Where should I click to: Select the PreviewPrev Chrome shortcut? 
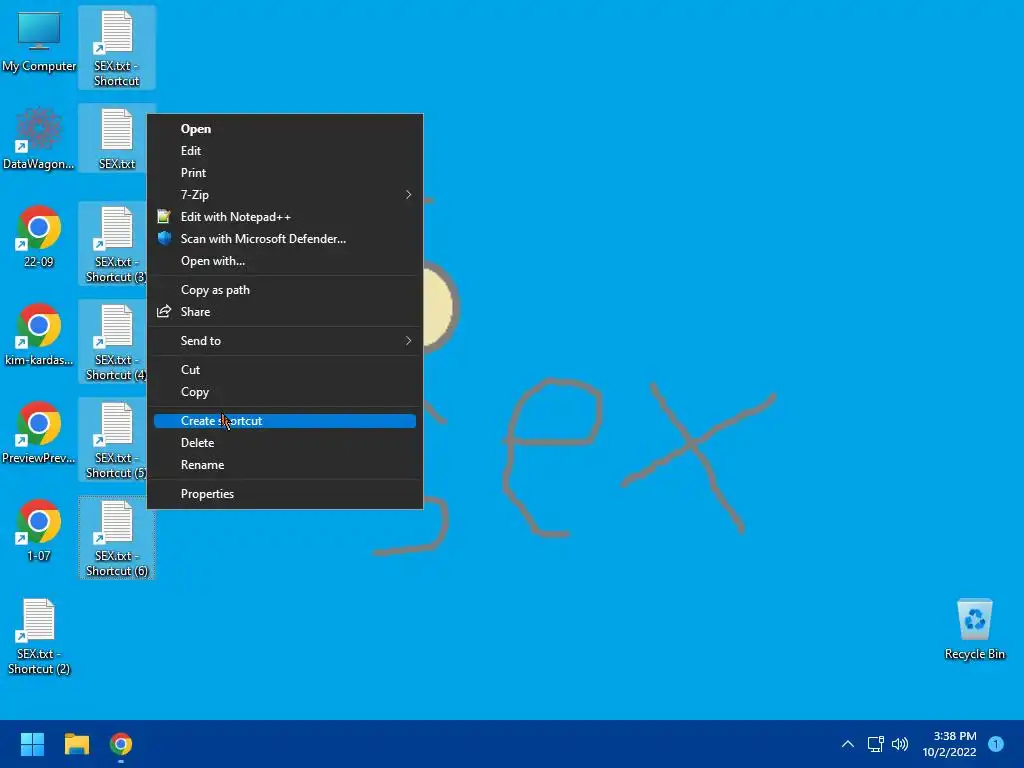click(39, 433)
